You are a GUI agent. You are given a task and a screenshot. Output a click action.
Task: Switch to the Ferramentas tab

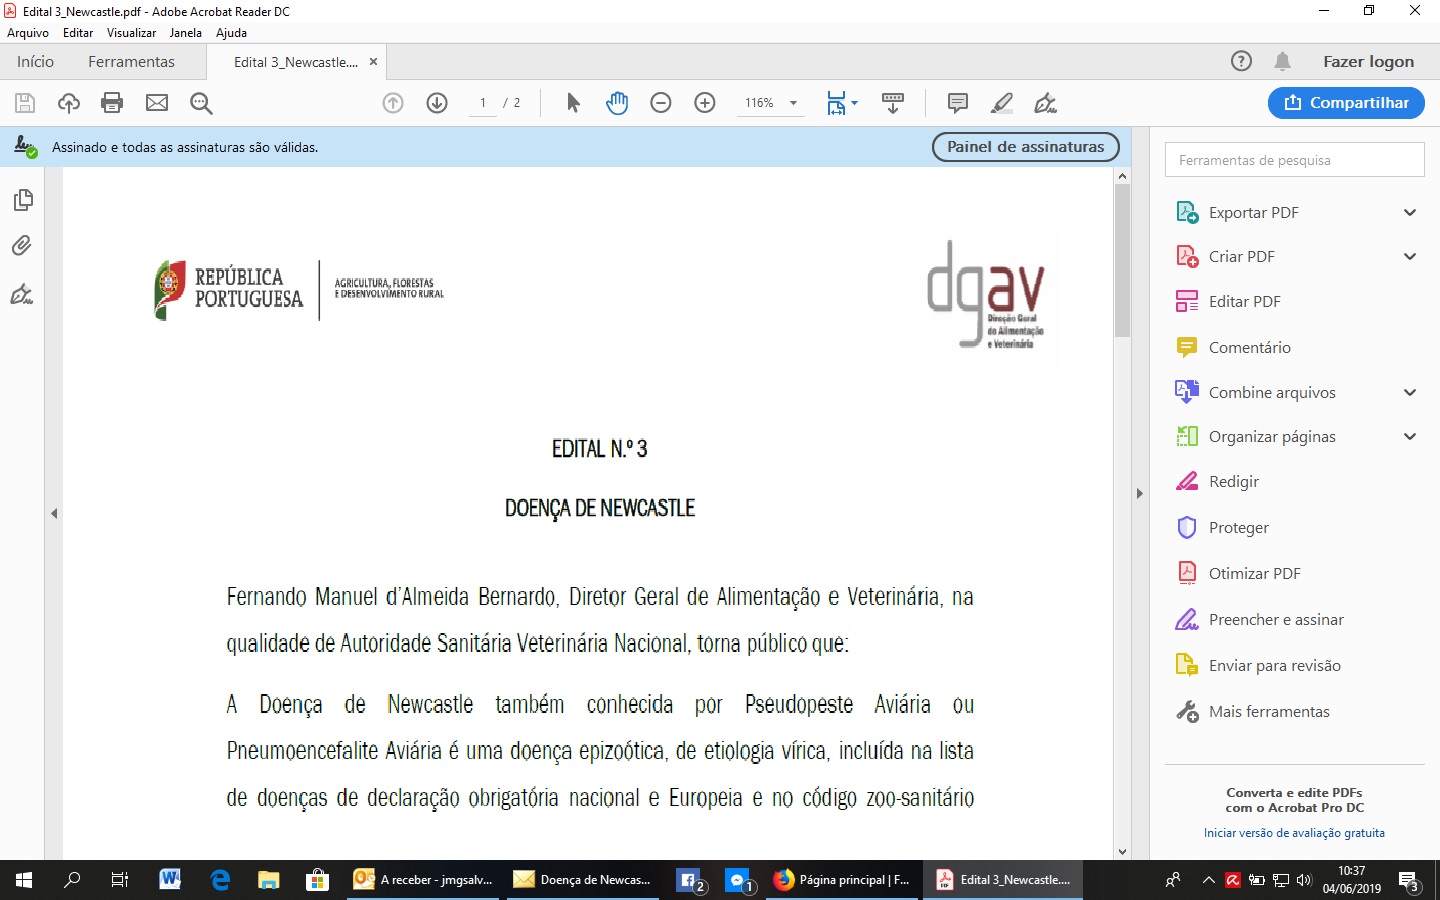click(x=131, y=62)
